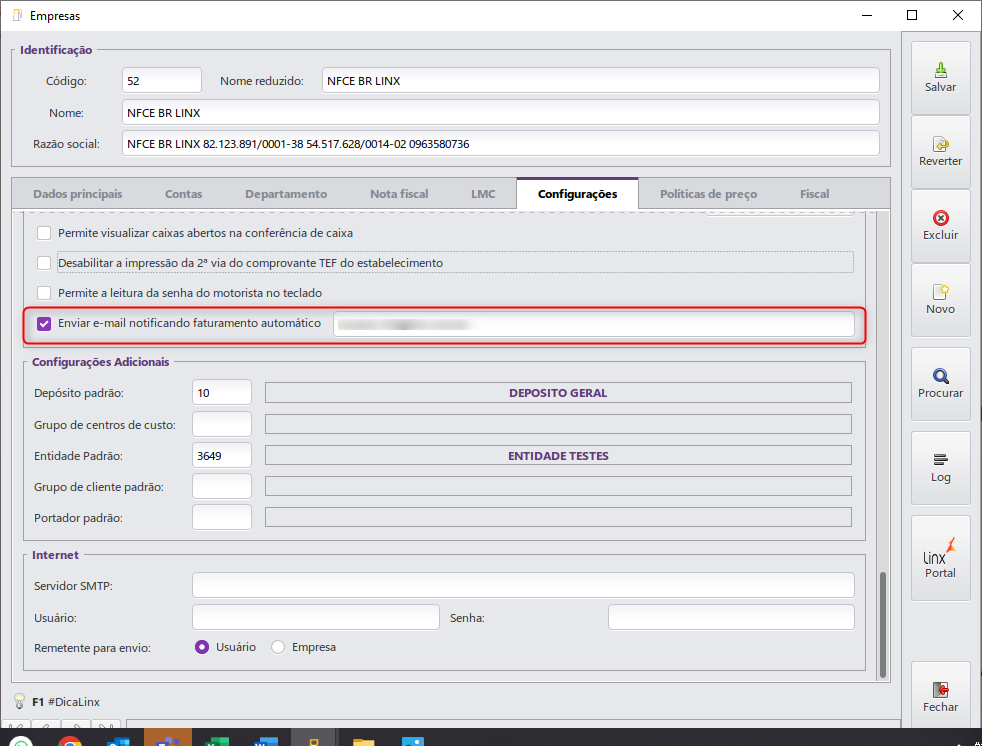Click the 'Remetente para envio:' label
This screenshot has height=746, width=982.
pyautogui.click(x=92, y=648)
